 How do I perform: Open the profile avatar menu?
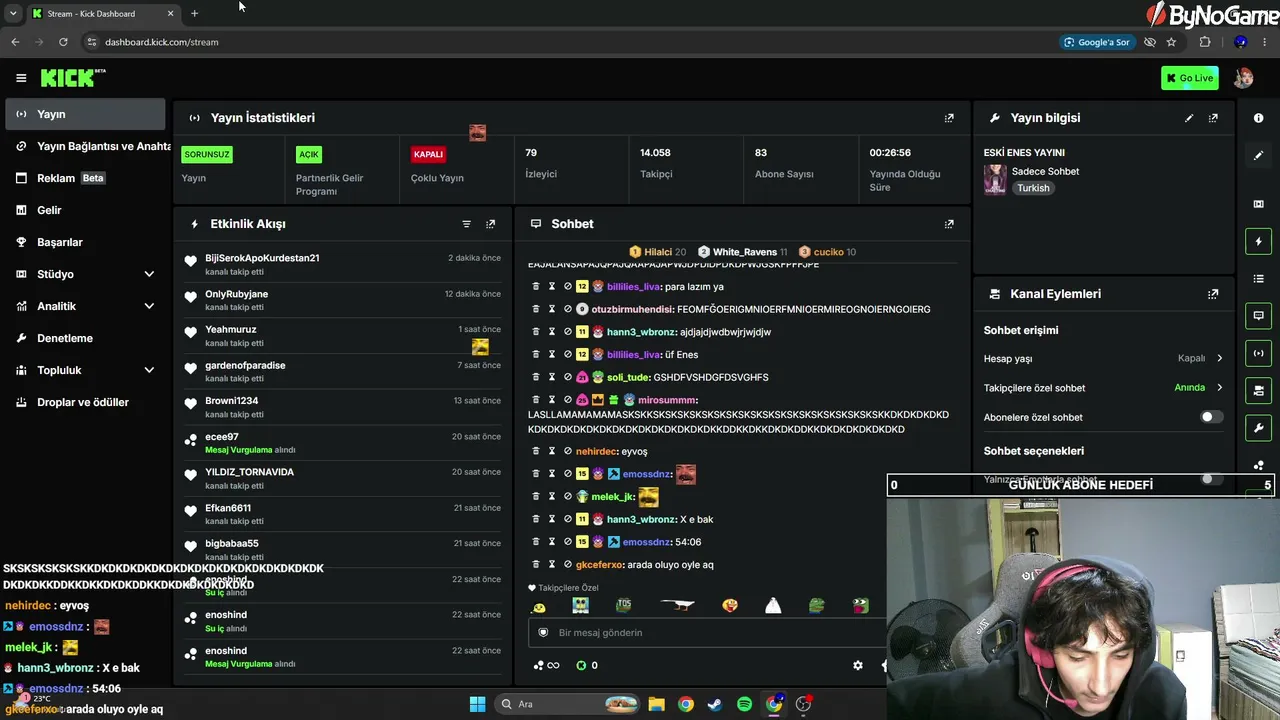click(x=1243, y=78)
